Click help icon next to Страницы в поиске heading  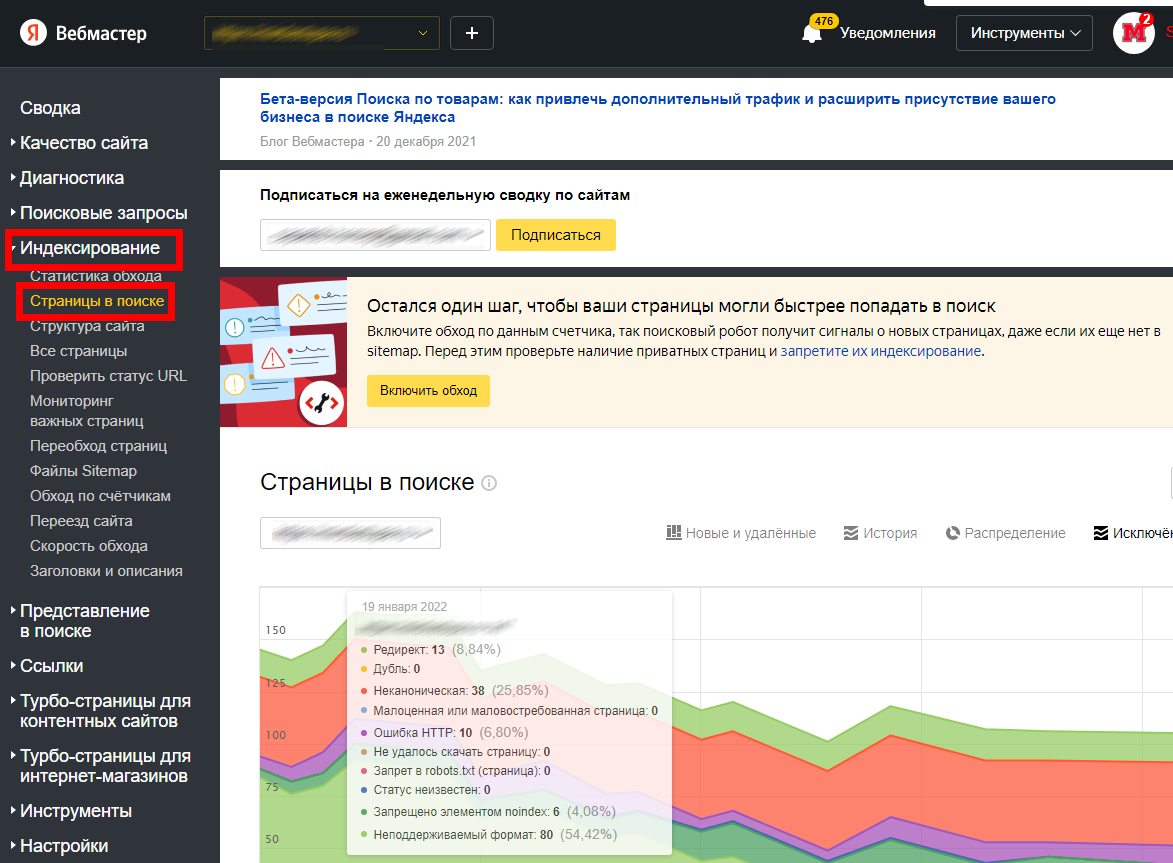(x=489, y=483)
